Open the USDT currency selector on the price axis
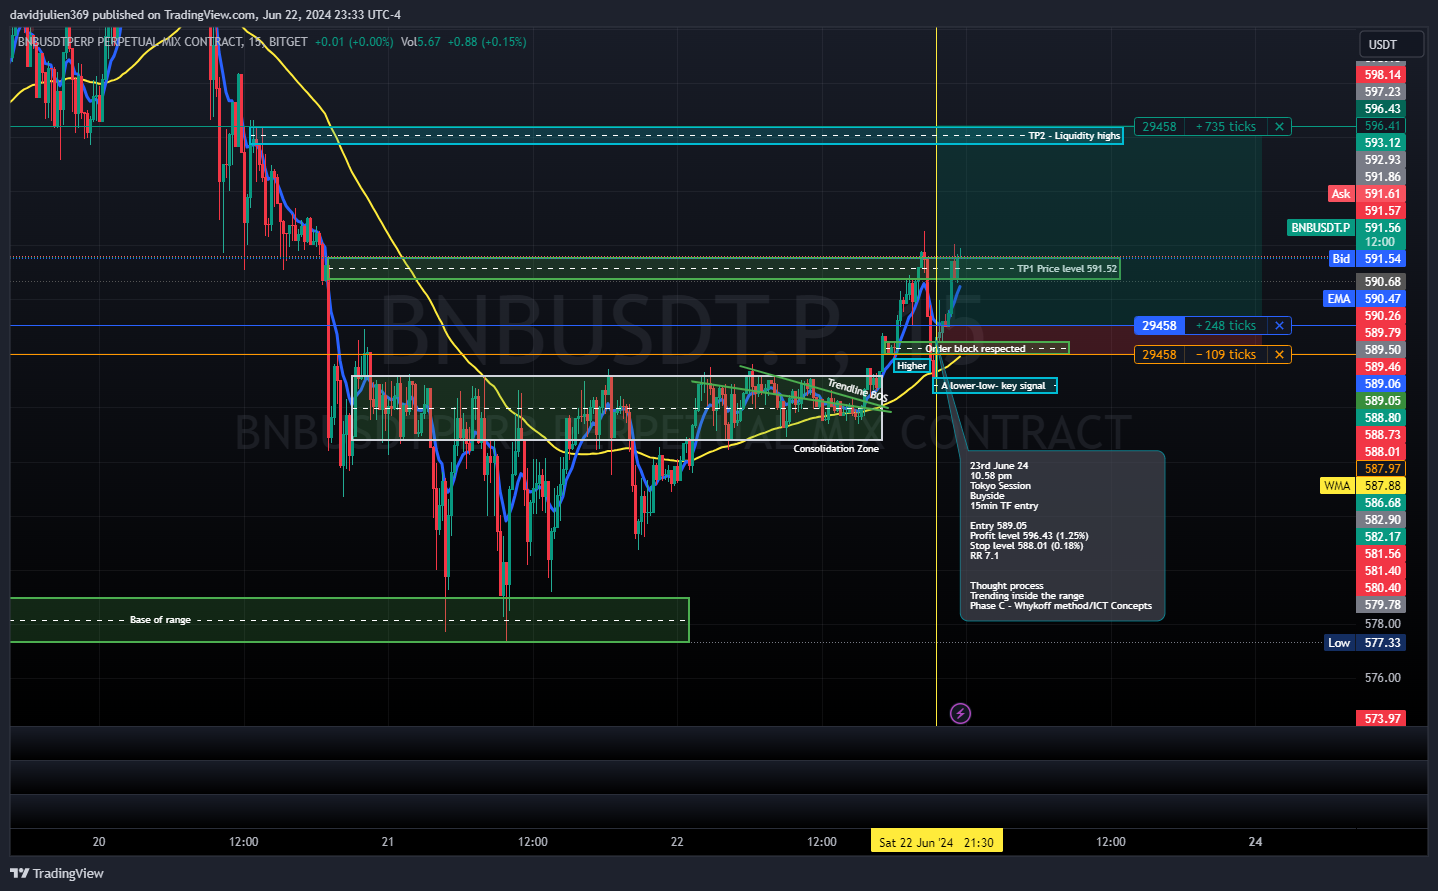The height and width of the screenshot is (891, 1438). click(x=1391, y=45)
